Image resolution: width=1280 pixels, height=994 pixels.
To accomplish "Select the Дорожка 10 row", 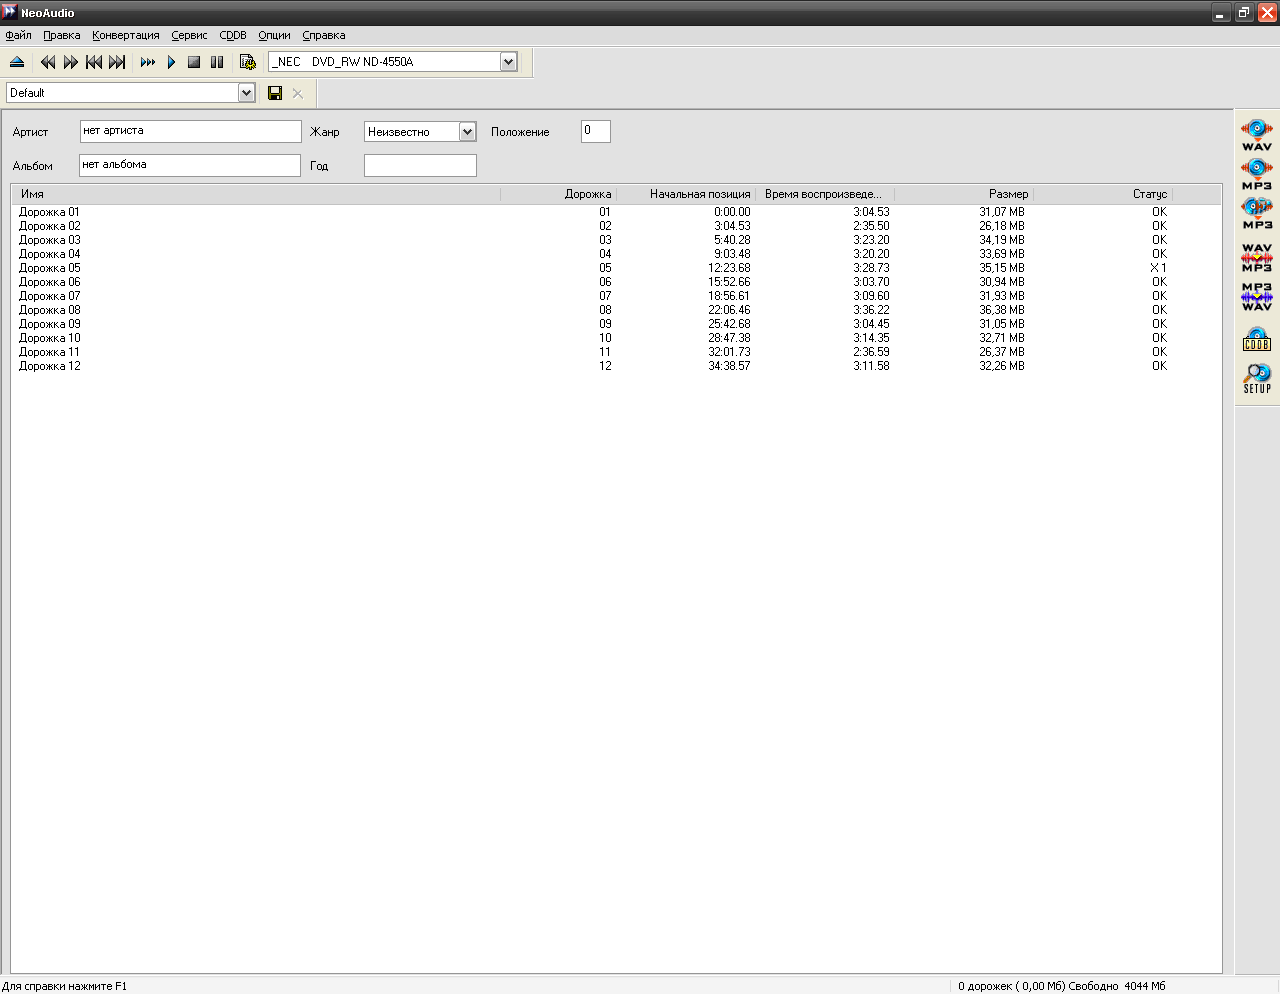I will [x=616, y=338].
